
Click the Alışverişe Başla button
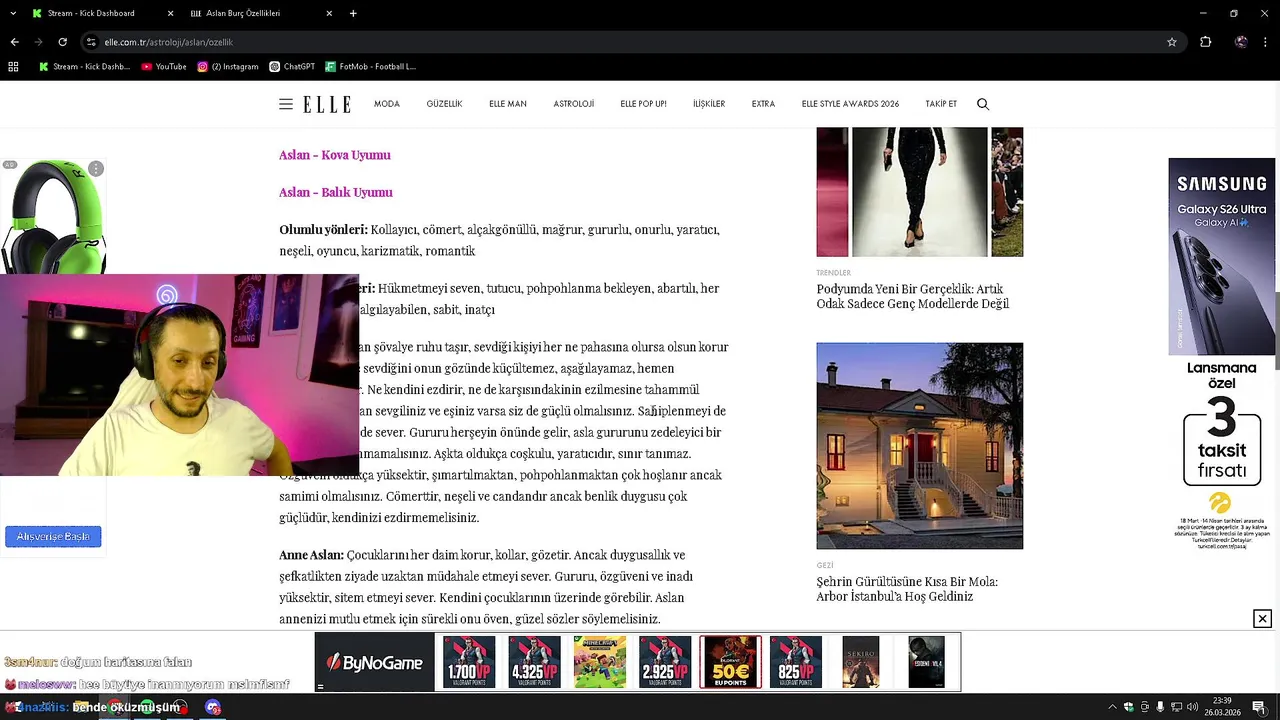click(53, 537)
